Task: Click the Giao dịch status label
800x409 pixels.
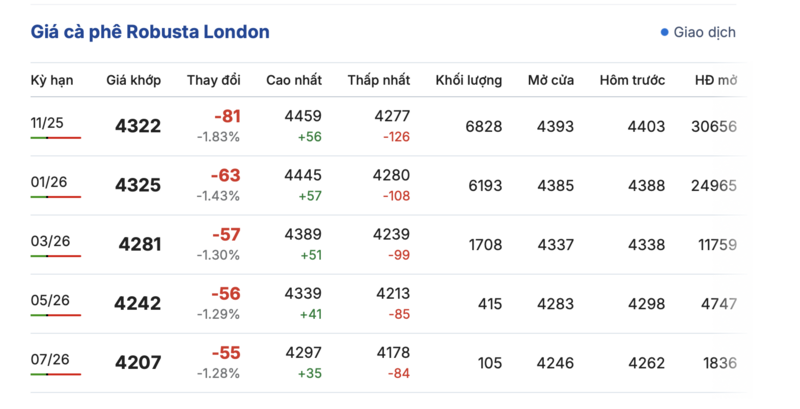Action: click(x=704, y=32)
